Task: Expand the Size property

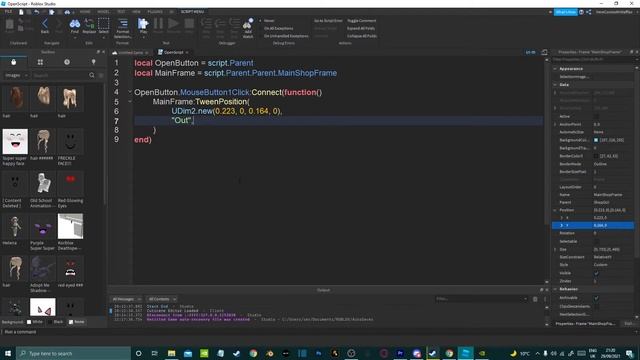Action: click(555, 249)
